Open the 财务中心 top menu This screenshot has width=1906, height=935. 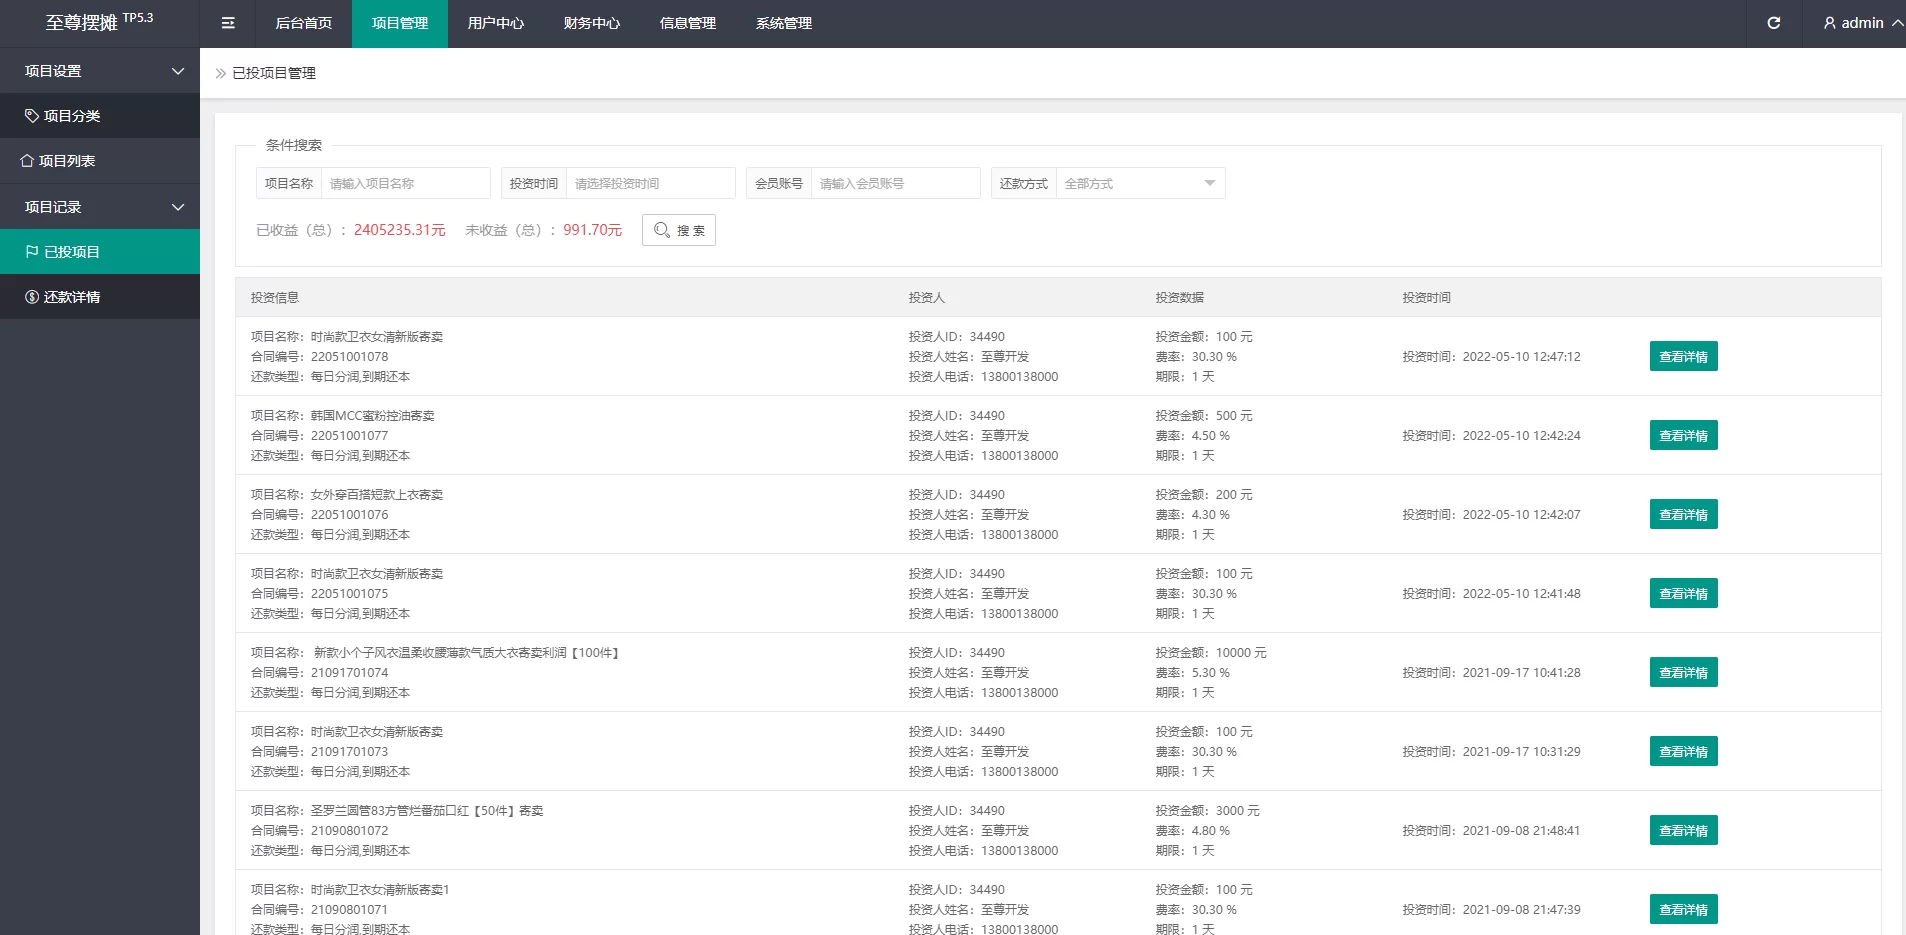pos(591,23)
